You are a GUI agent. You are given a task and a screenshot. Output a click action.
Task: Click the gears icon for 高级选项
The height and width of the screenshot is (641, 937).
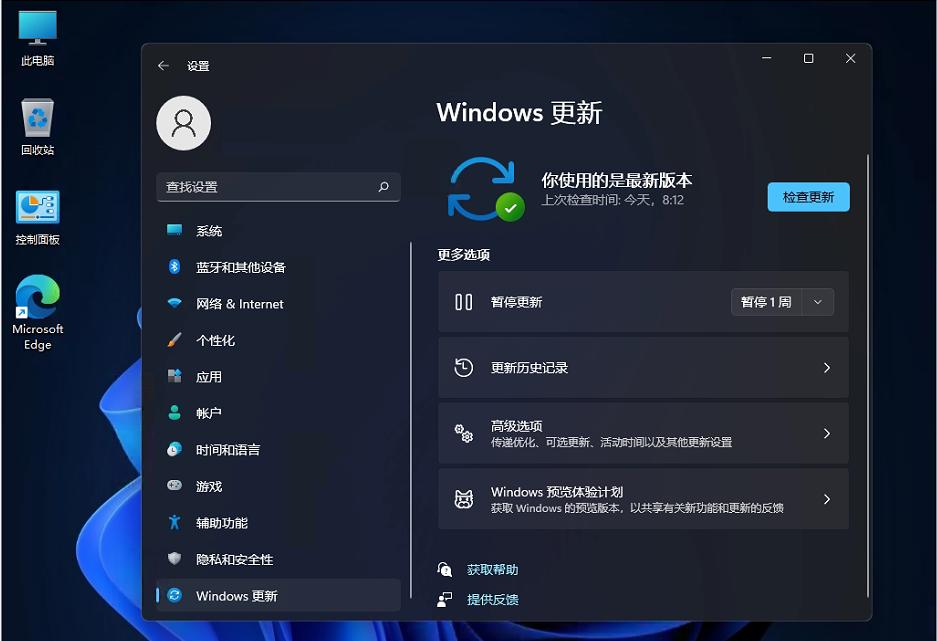(464, 433)
